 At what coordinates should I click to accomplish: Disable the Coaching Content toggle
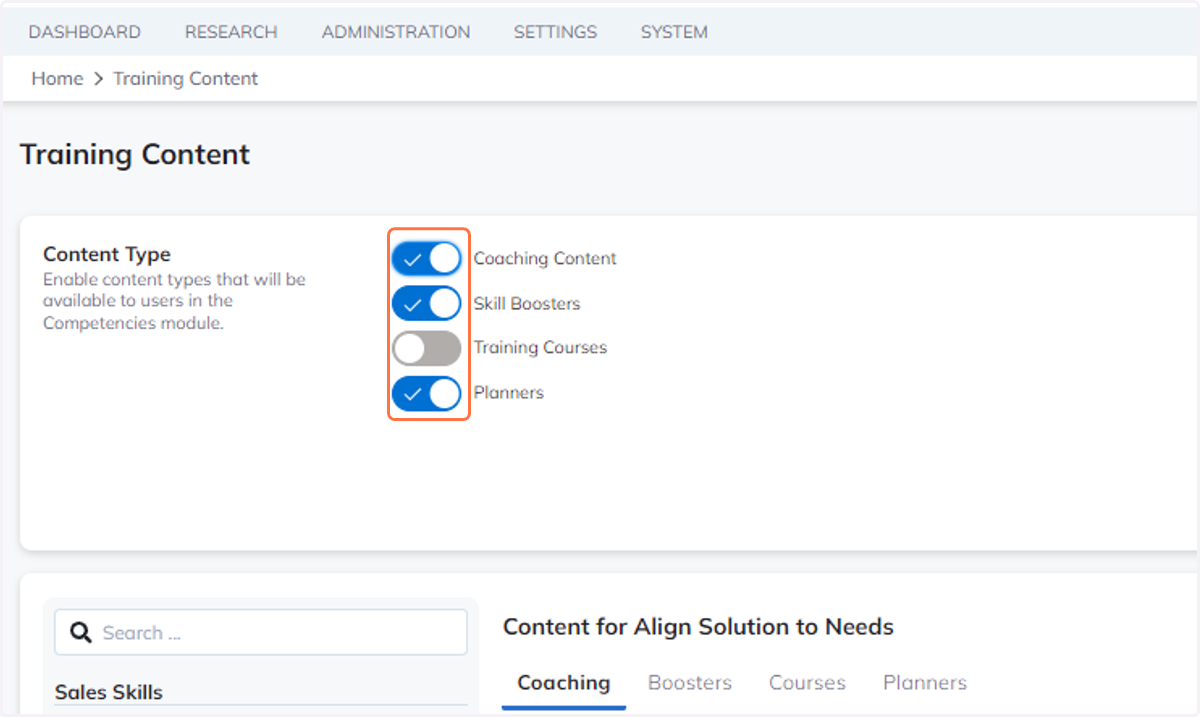(427, 258)
